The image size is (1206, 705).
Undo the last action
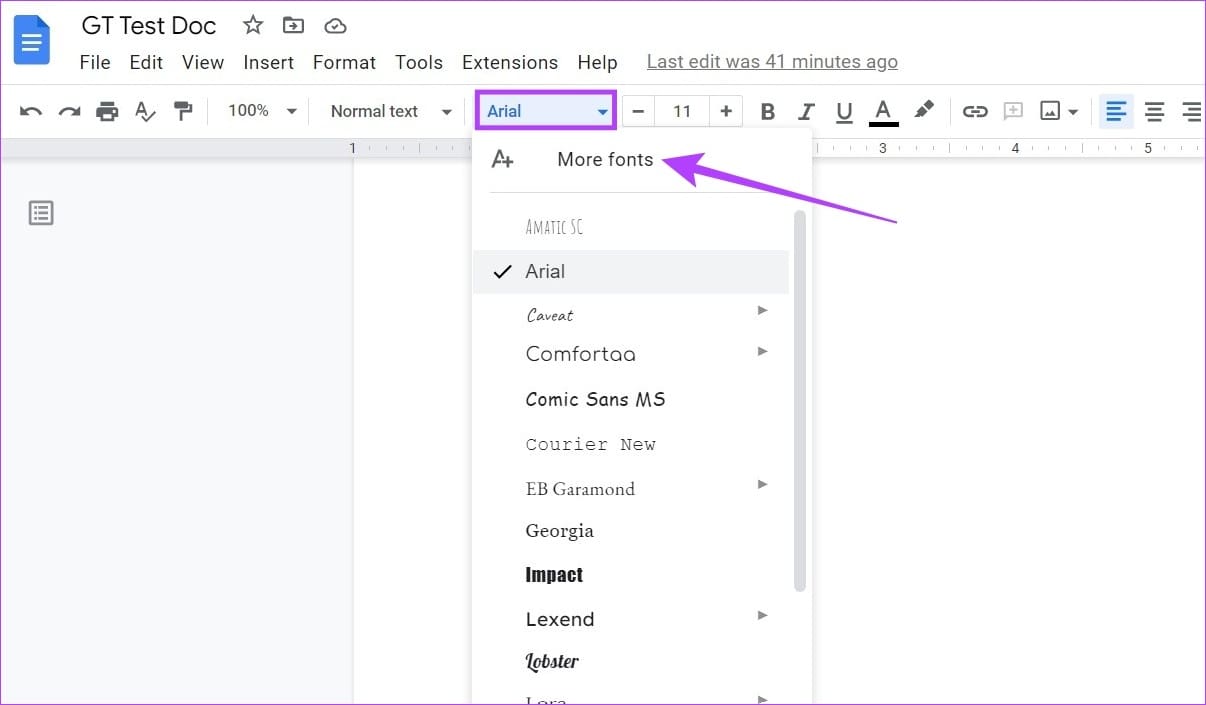pos(31,111)
